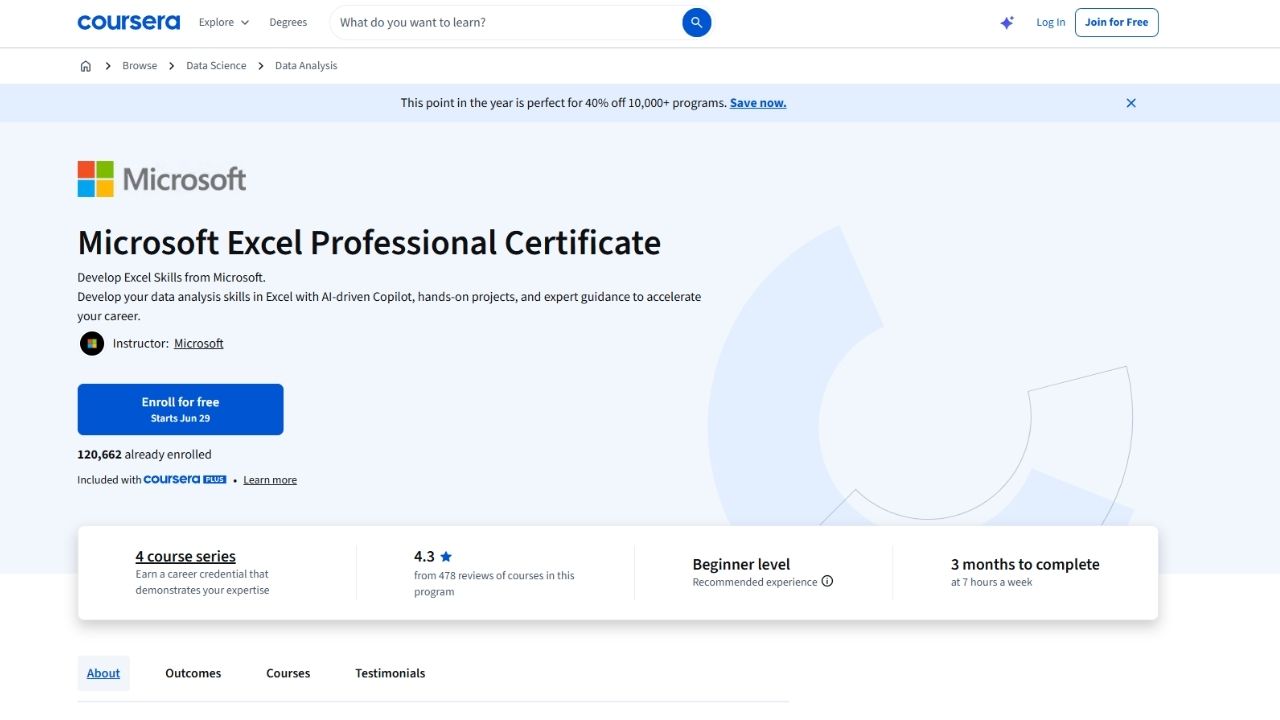
Task: Click 'from 478 reviews' text
Action: [494, 583]
